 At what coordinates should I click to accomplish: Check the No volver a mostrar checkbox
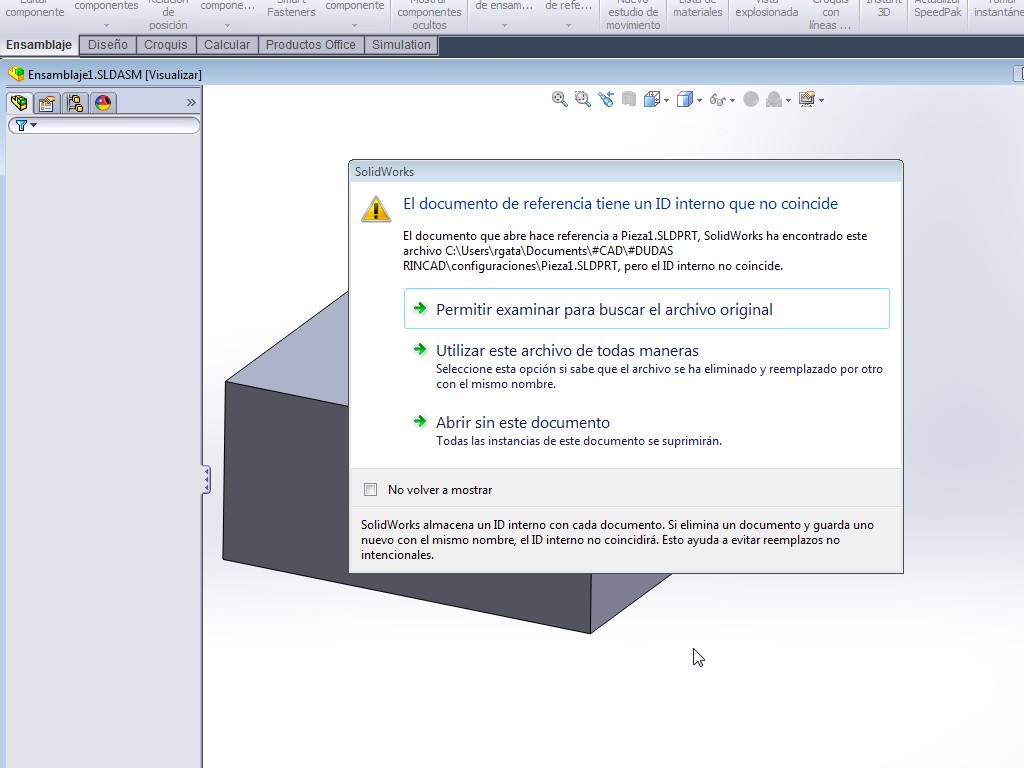point(370,490)
